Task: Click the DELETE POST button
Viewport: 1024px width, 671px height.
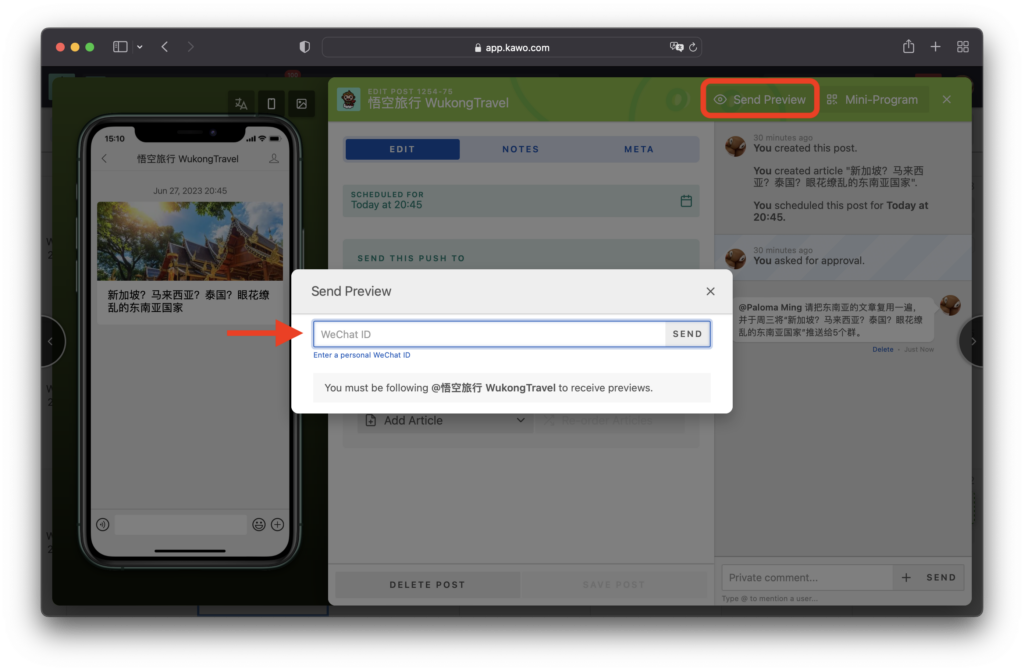Action: 428,585
